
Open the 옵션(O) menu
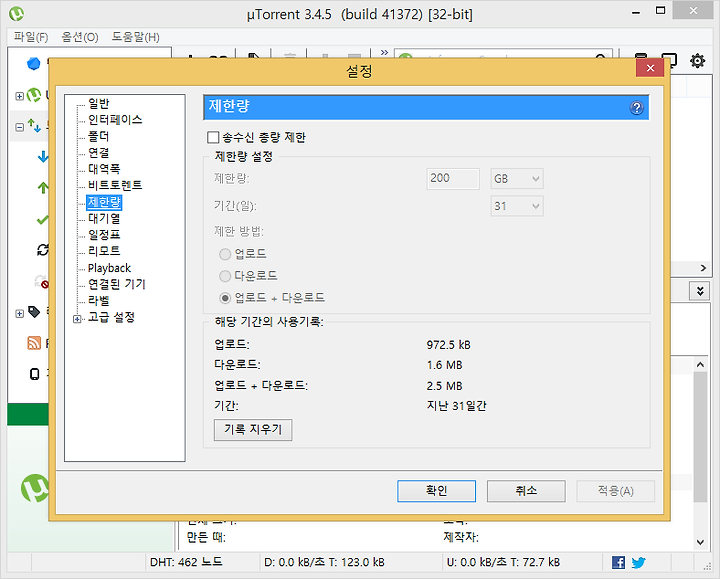pyautogui.click(x=80, y=37)
